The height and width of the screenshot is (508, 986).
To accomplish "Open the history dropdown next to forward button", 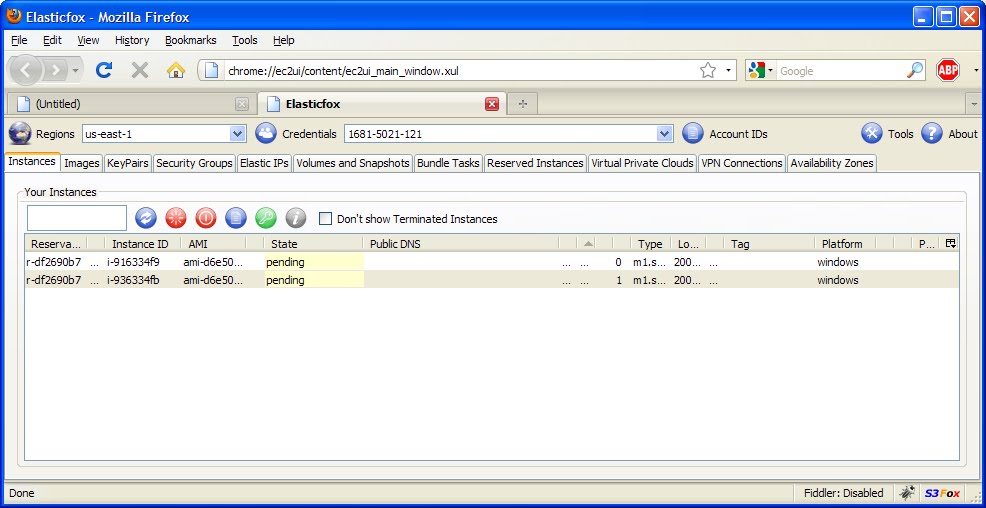I will (75, 70).
